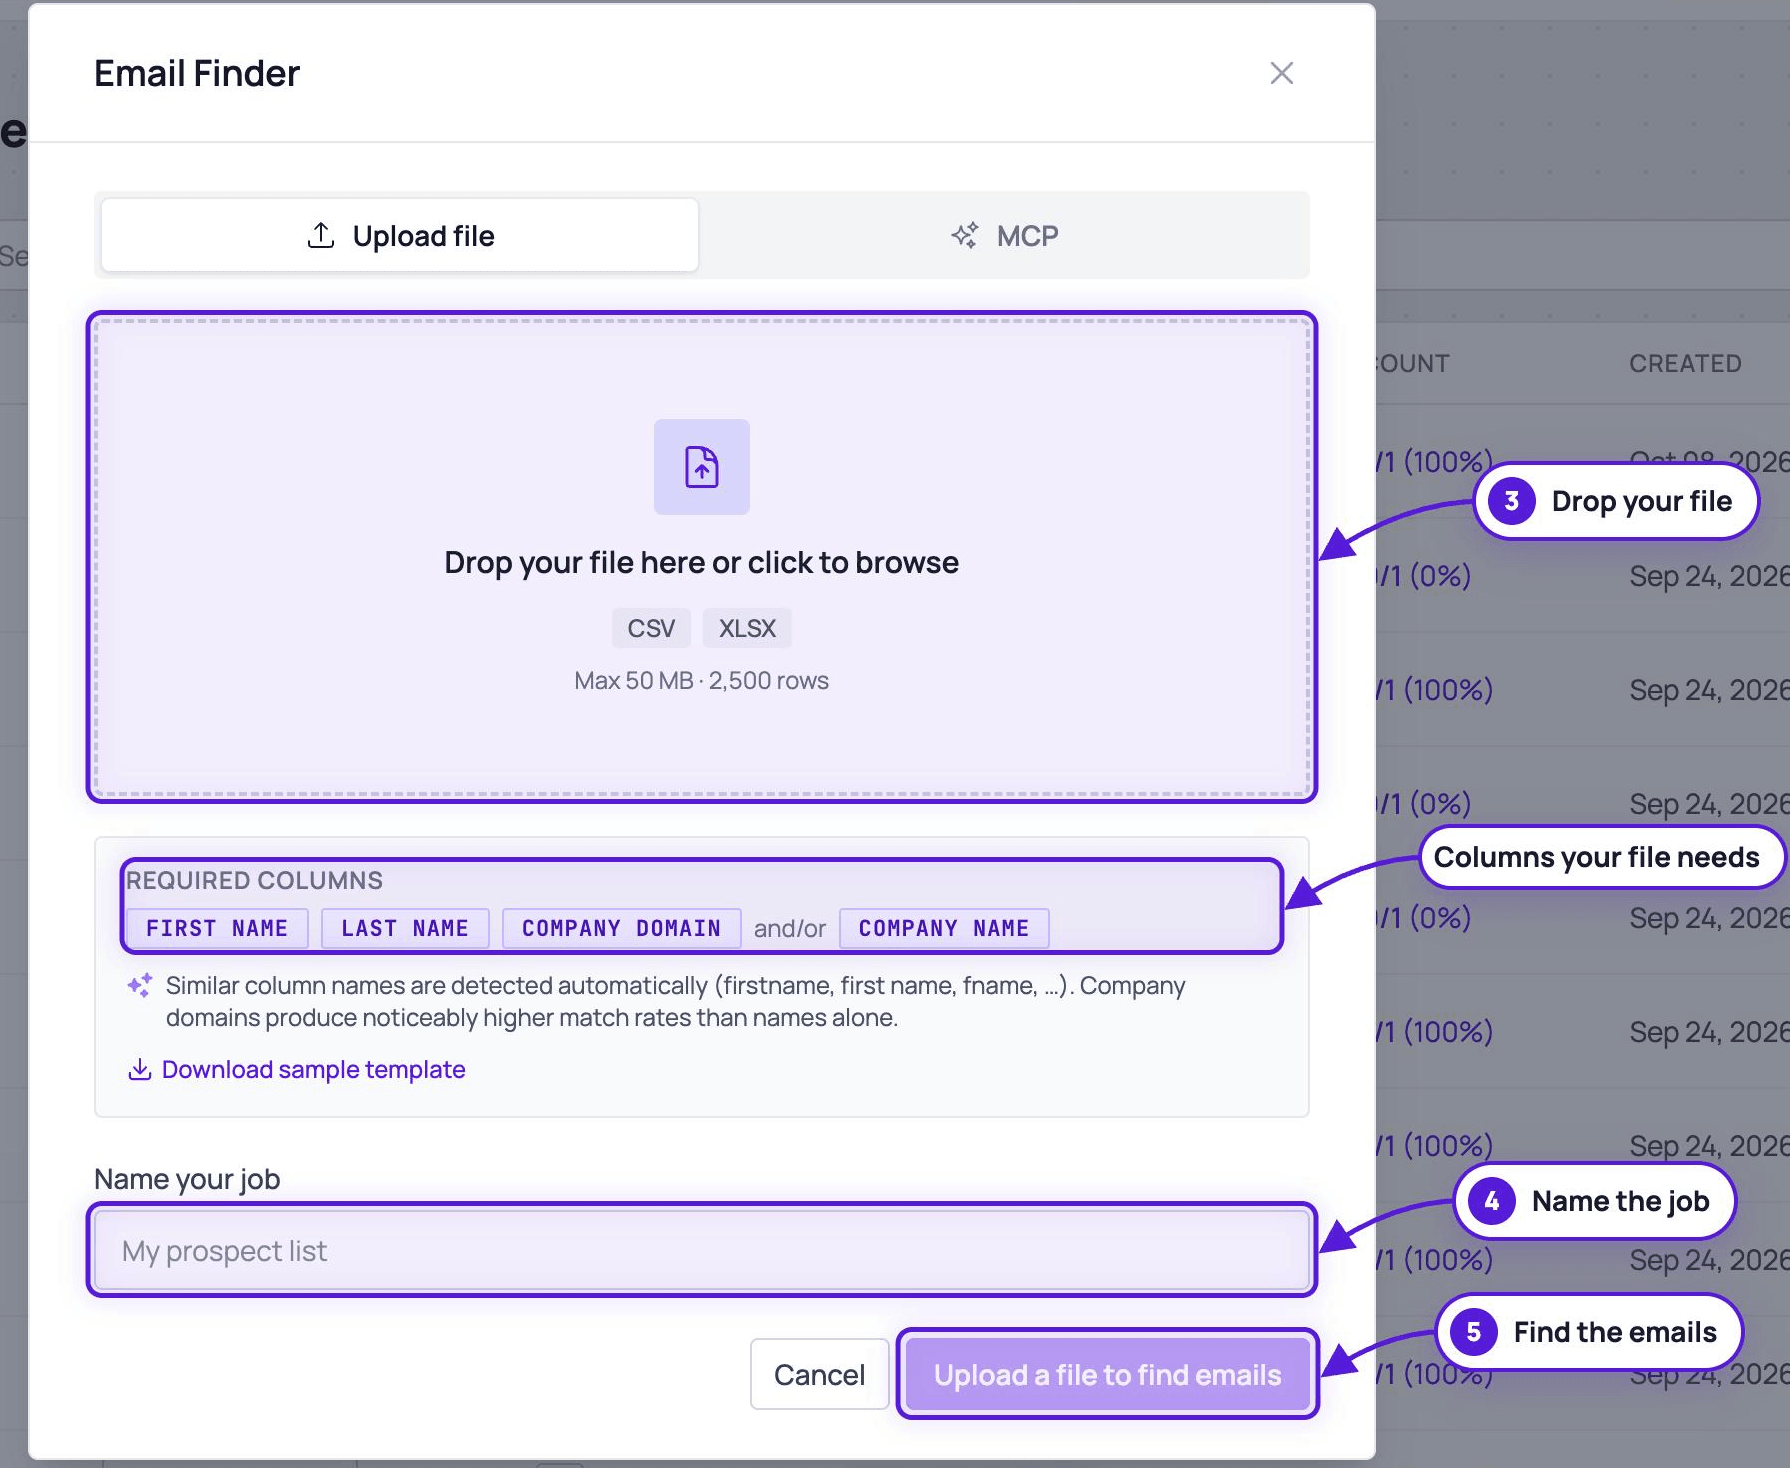The image size is (1790, 1468).
Task: Click the CREATED column header in the background table
Action: [x=1685, y=363]
